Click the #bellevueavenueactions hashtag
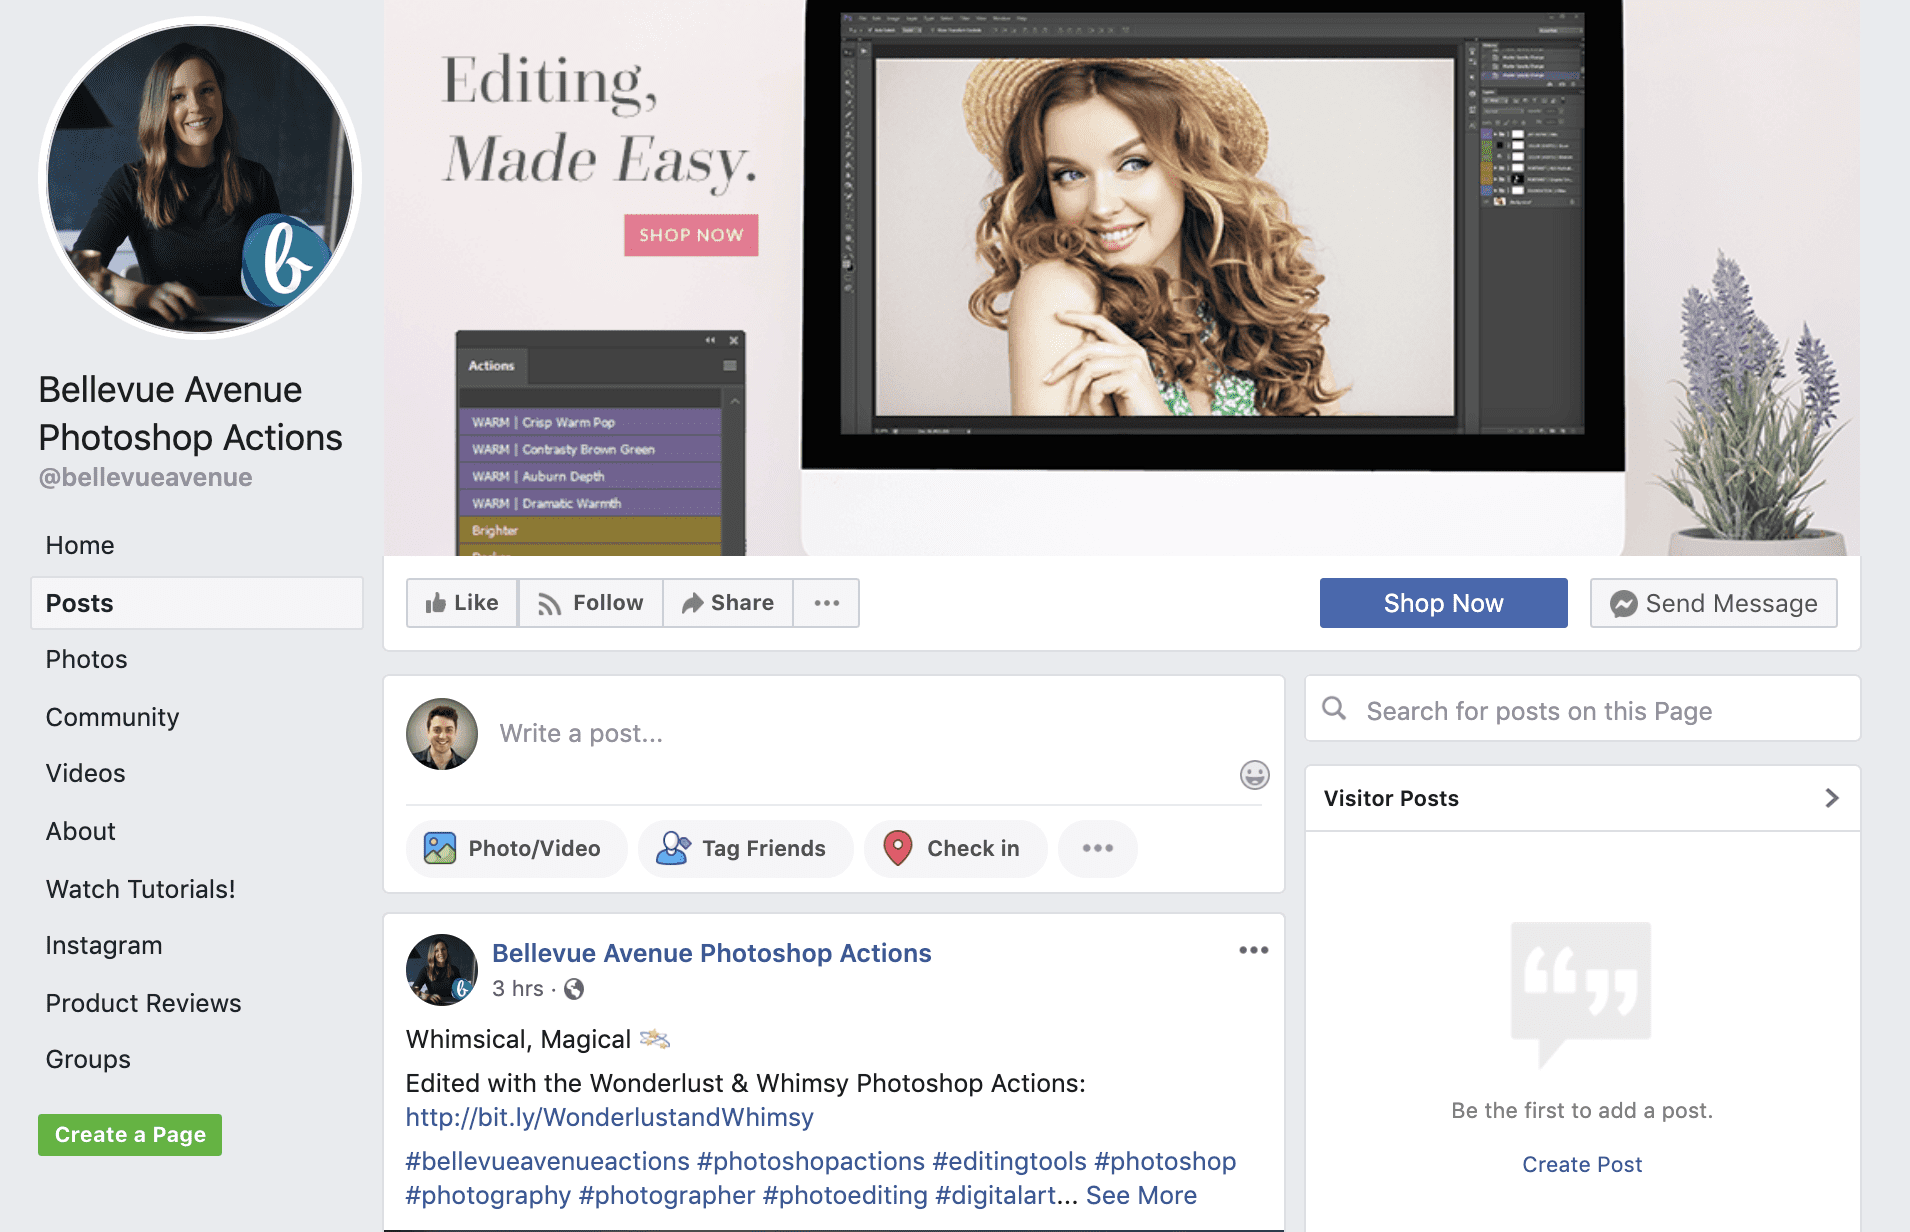 tap(547, 1161)
